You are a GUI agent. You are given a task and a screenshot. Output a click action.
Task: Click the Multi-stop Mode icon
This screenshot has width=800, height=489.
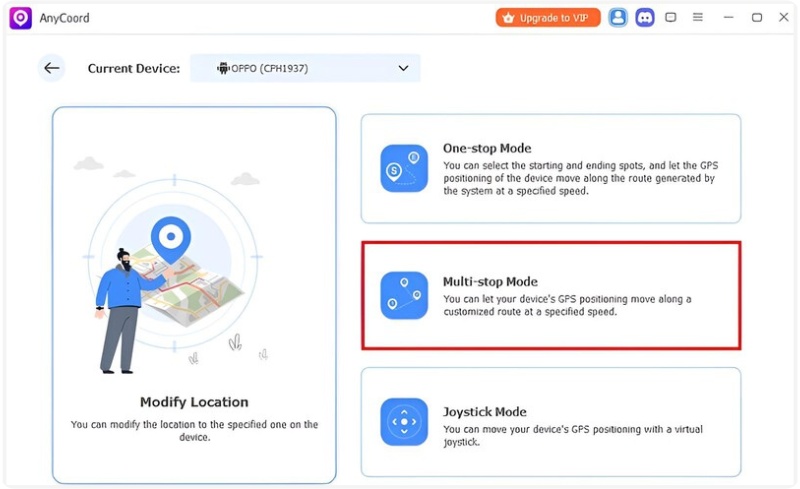click(404, 295)
